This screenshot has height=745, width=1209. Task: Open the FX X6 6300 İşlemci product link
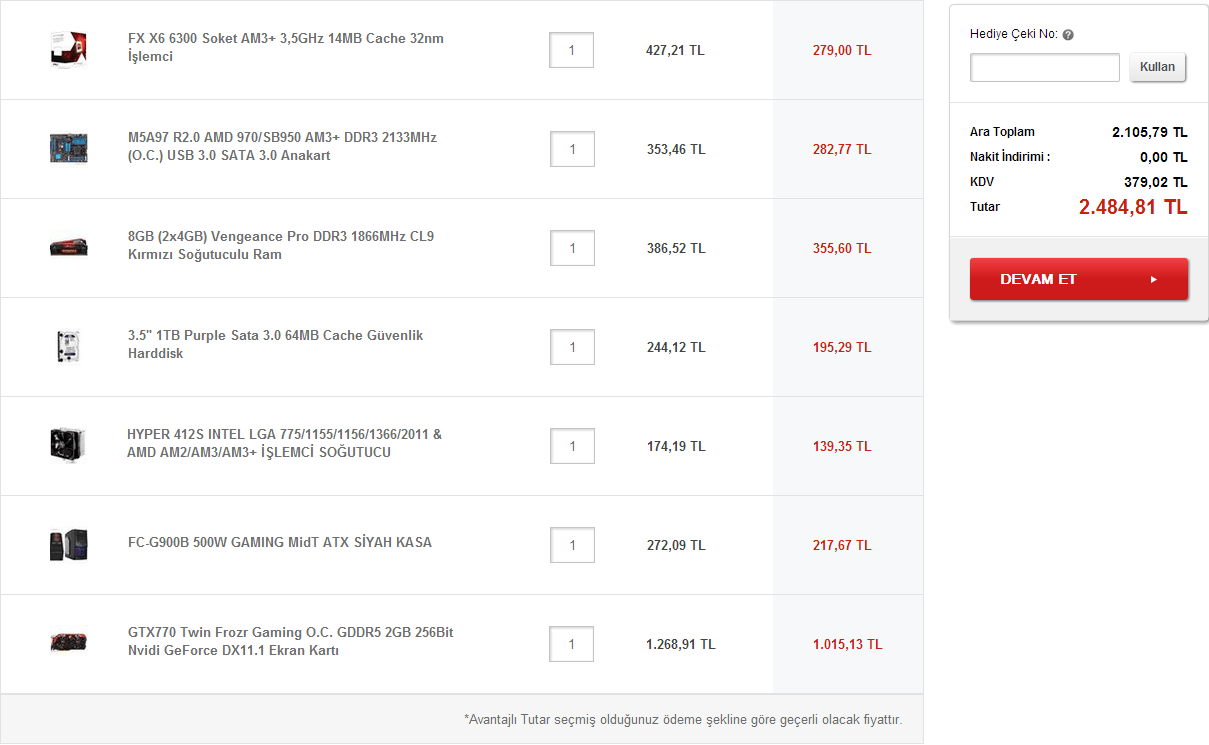click(285, 47)
